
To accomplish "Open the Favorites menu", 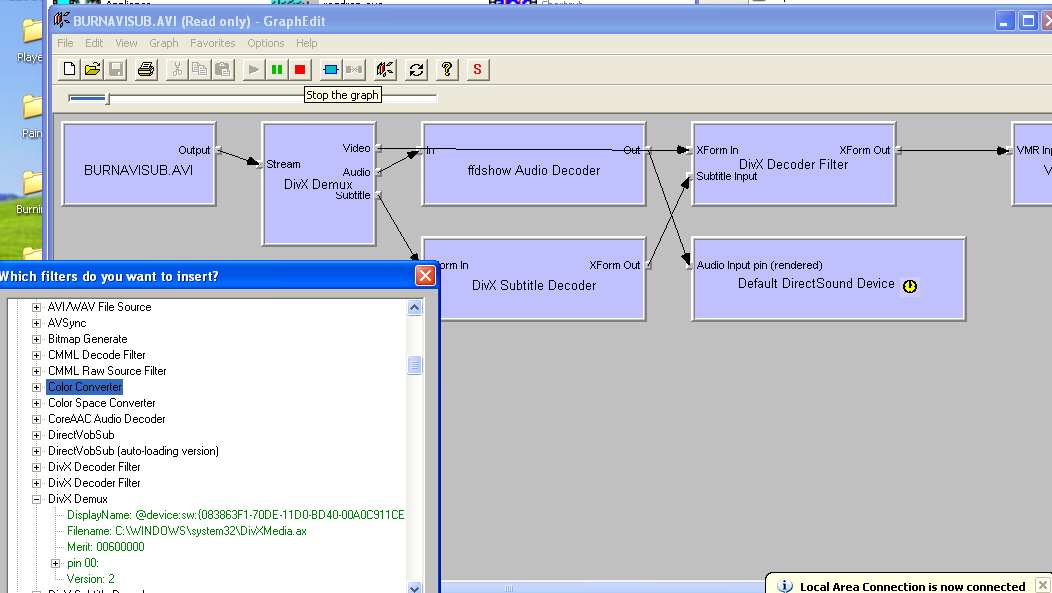I will point(213,43).
